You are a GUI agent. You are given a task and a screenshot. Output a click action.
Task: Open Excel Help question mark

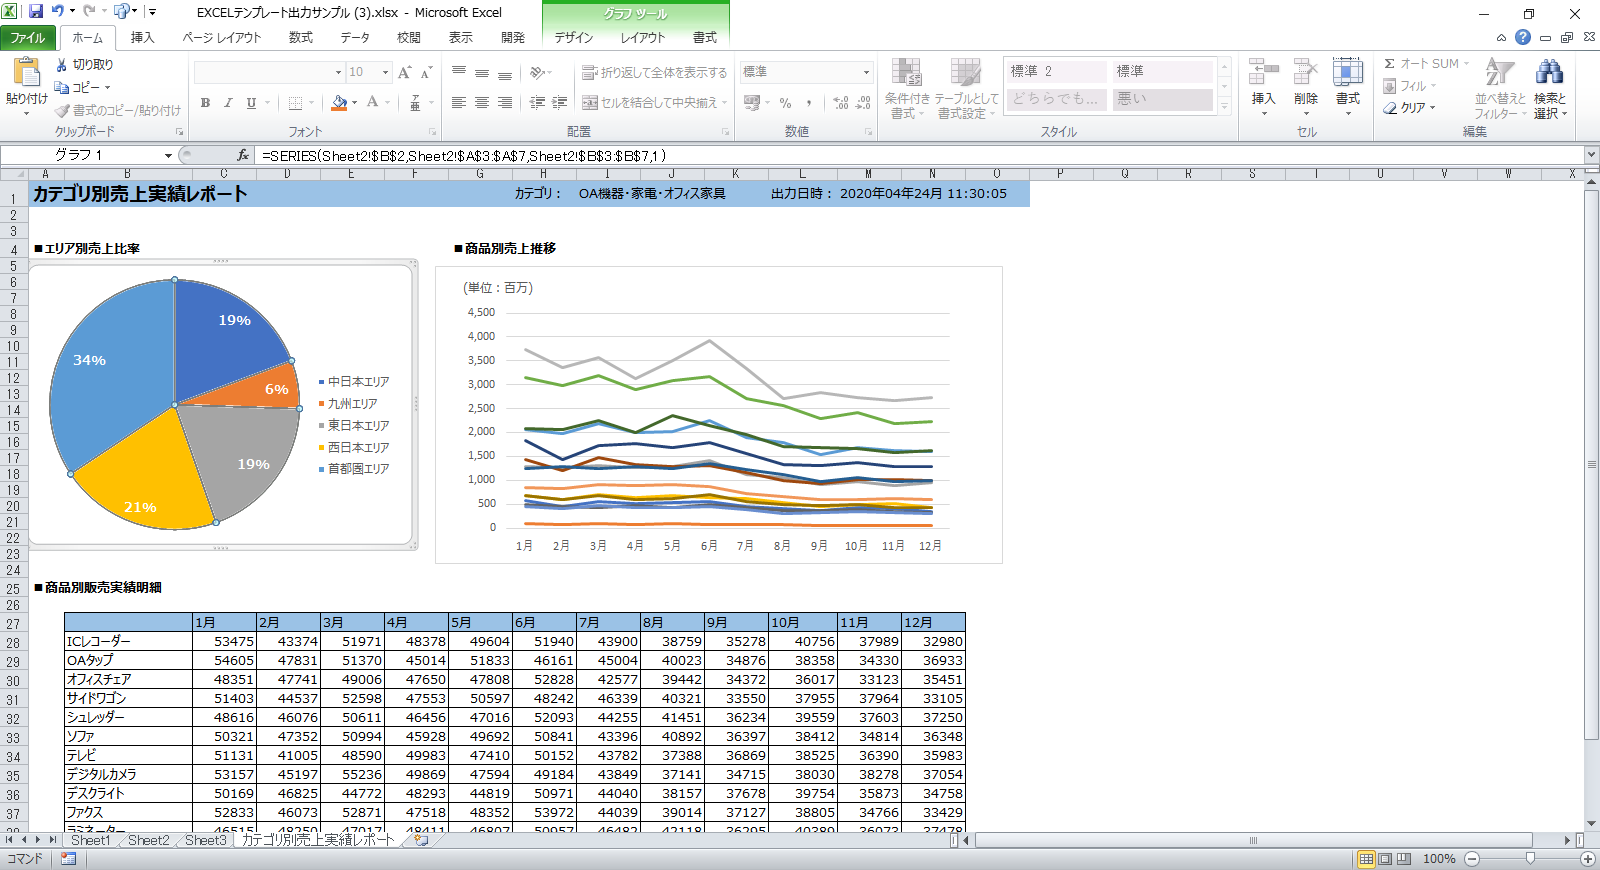pos(1523,37)
